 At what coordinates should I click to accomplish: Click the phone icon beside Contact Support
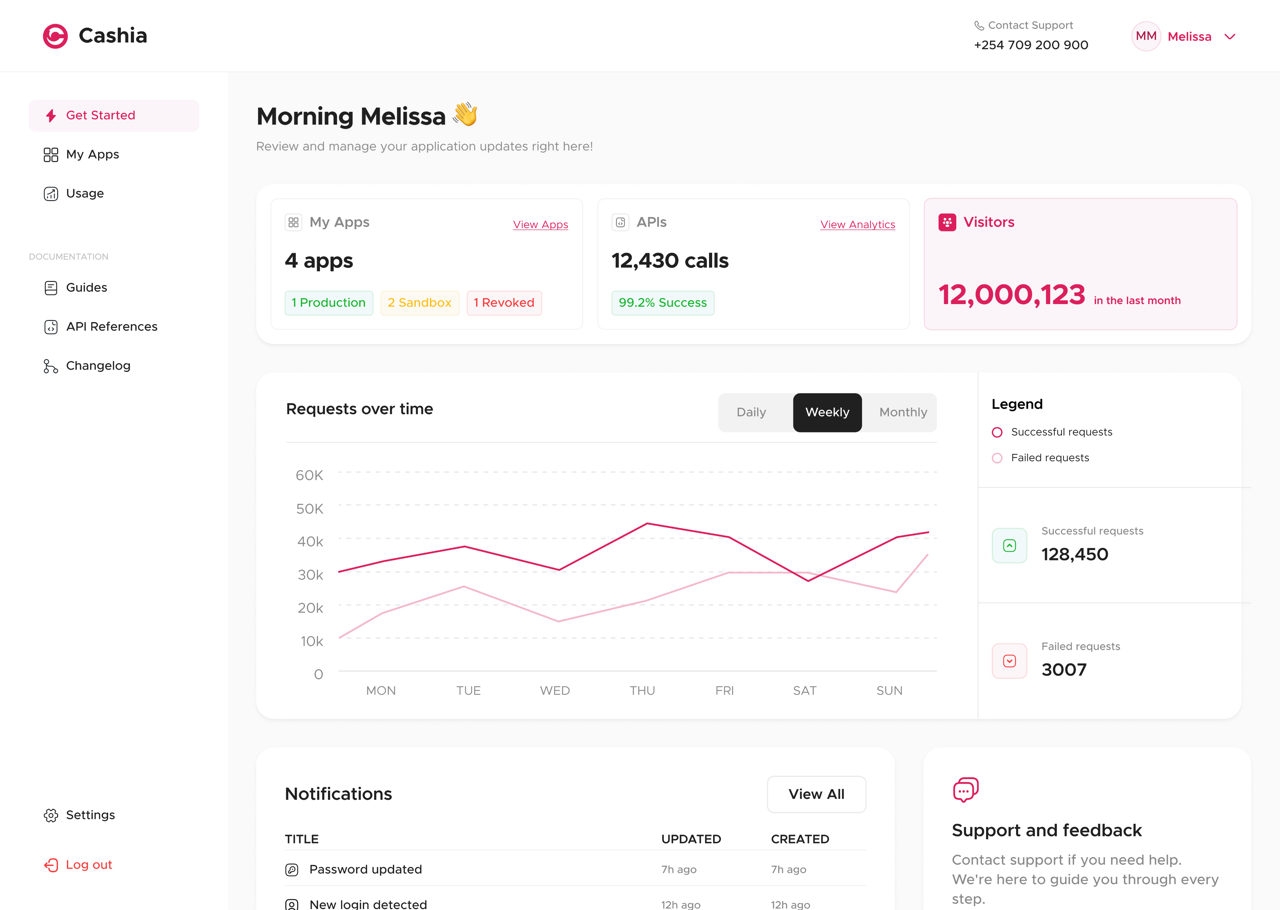(x=977, y=25)
